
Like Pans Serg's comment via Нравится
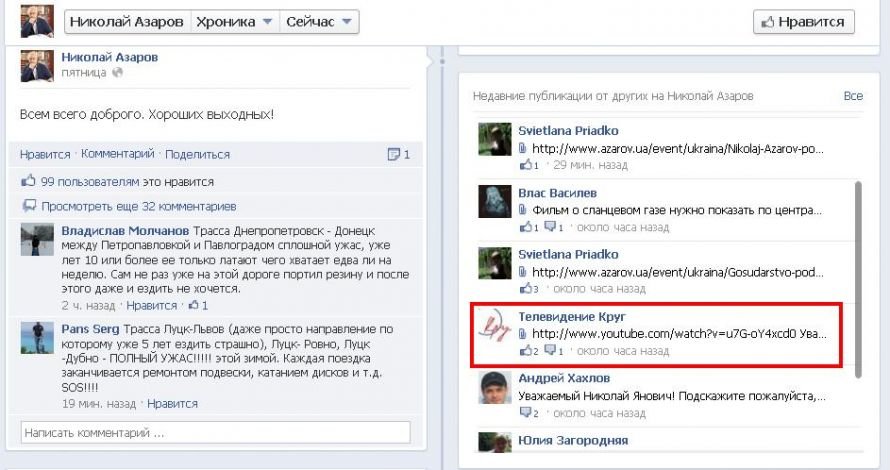click(172, 404)
